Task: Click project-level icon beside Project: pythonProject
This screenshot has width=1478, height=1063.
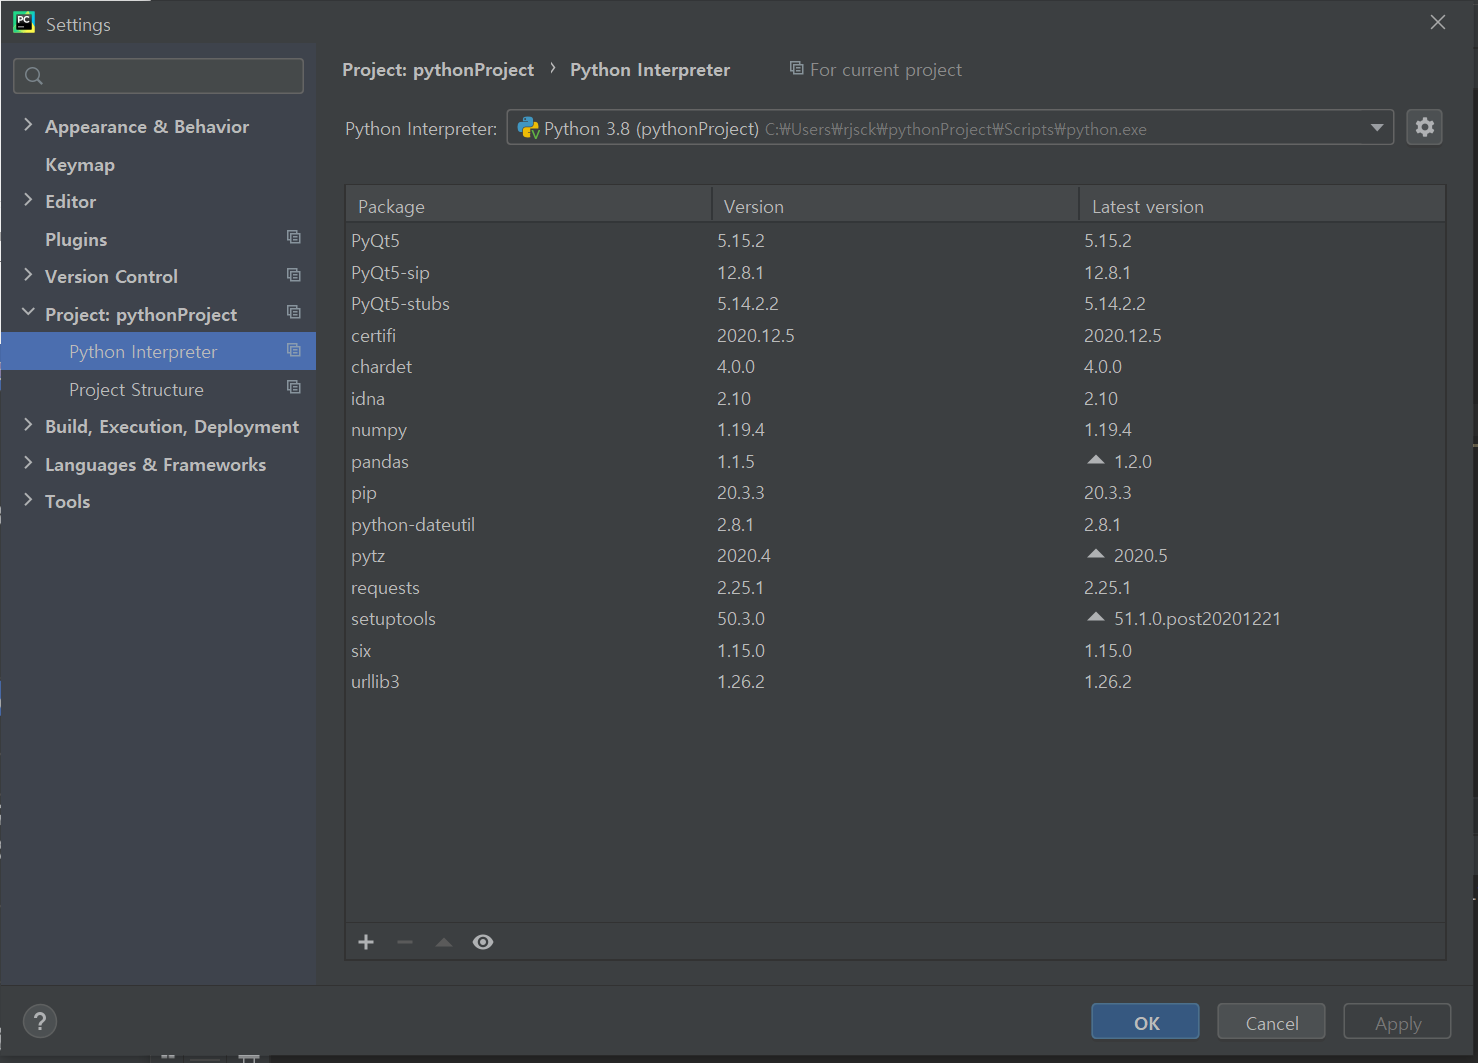Action: [x=294, y=312]
